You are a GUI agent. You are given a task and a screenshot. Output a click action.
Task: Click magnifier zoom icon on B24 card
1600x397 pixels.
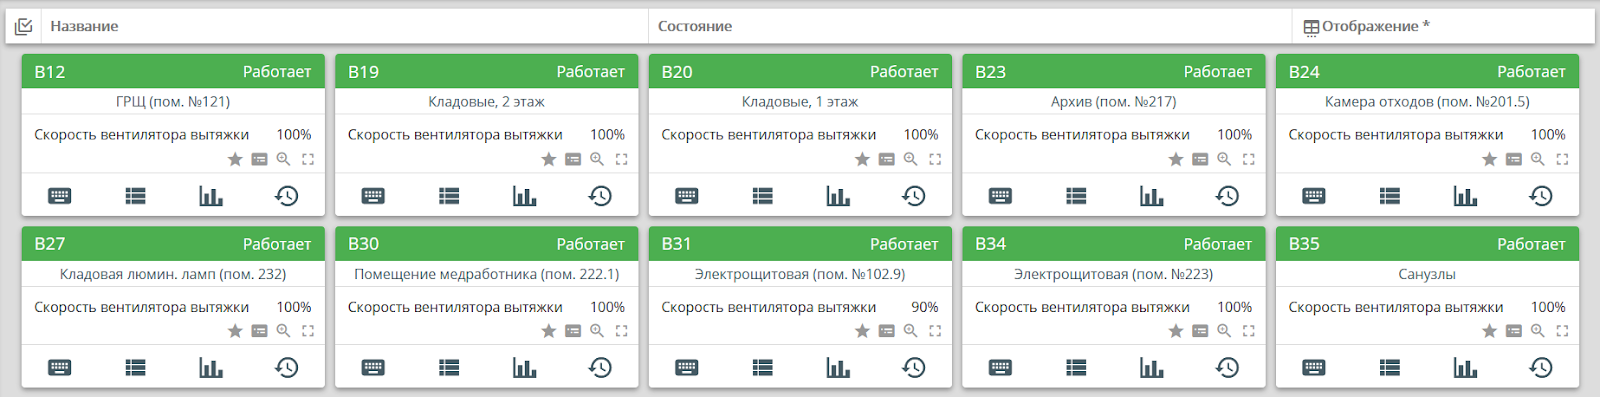pyautogui.click(x=1538, y=159)
